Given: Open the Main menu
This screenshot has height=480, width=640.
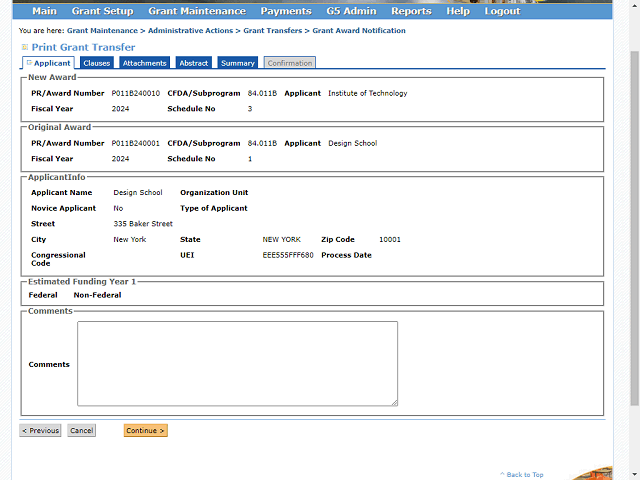Looking at the screenshot, I should (44, 11).
